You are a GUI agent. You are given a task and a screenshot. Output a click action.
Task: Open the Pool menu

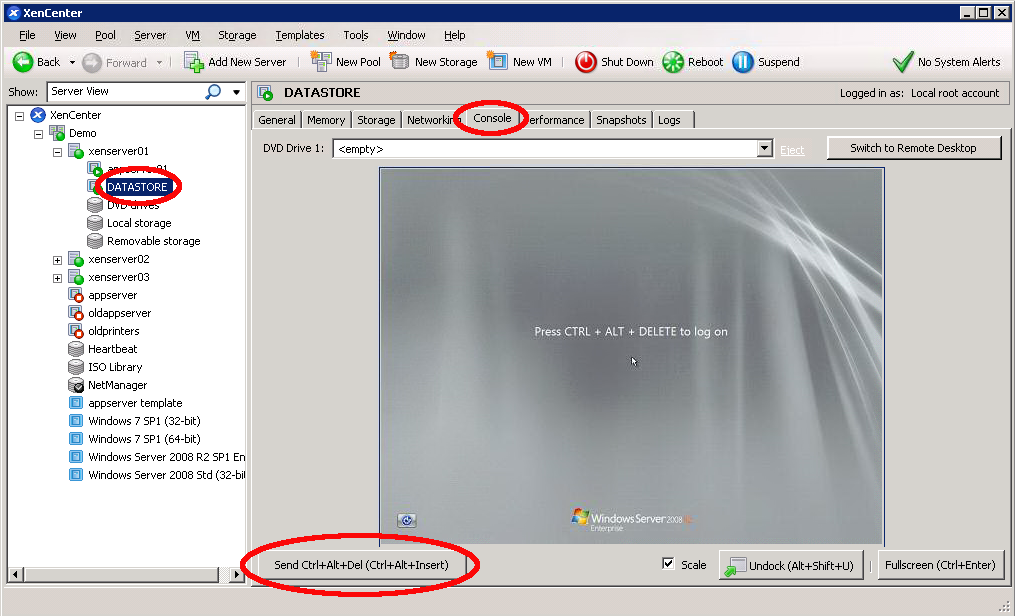click(x=106, y=35)
